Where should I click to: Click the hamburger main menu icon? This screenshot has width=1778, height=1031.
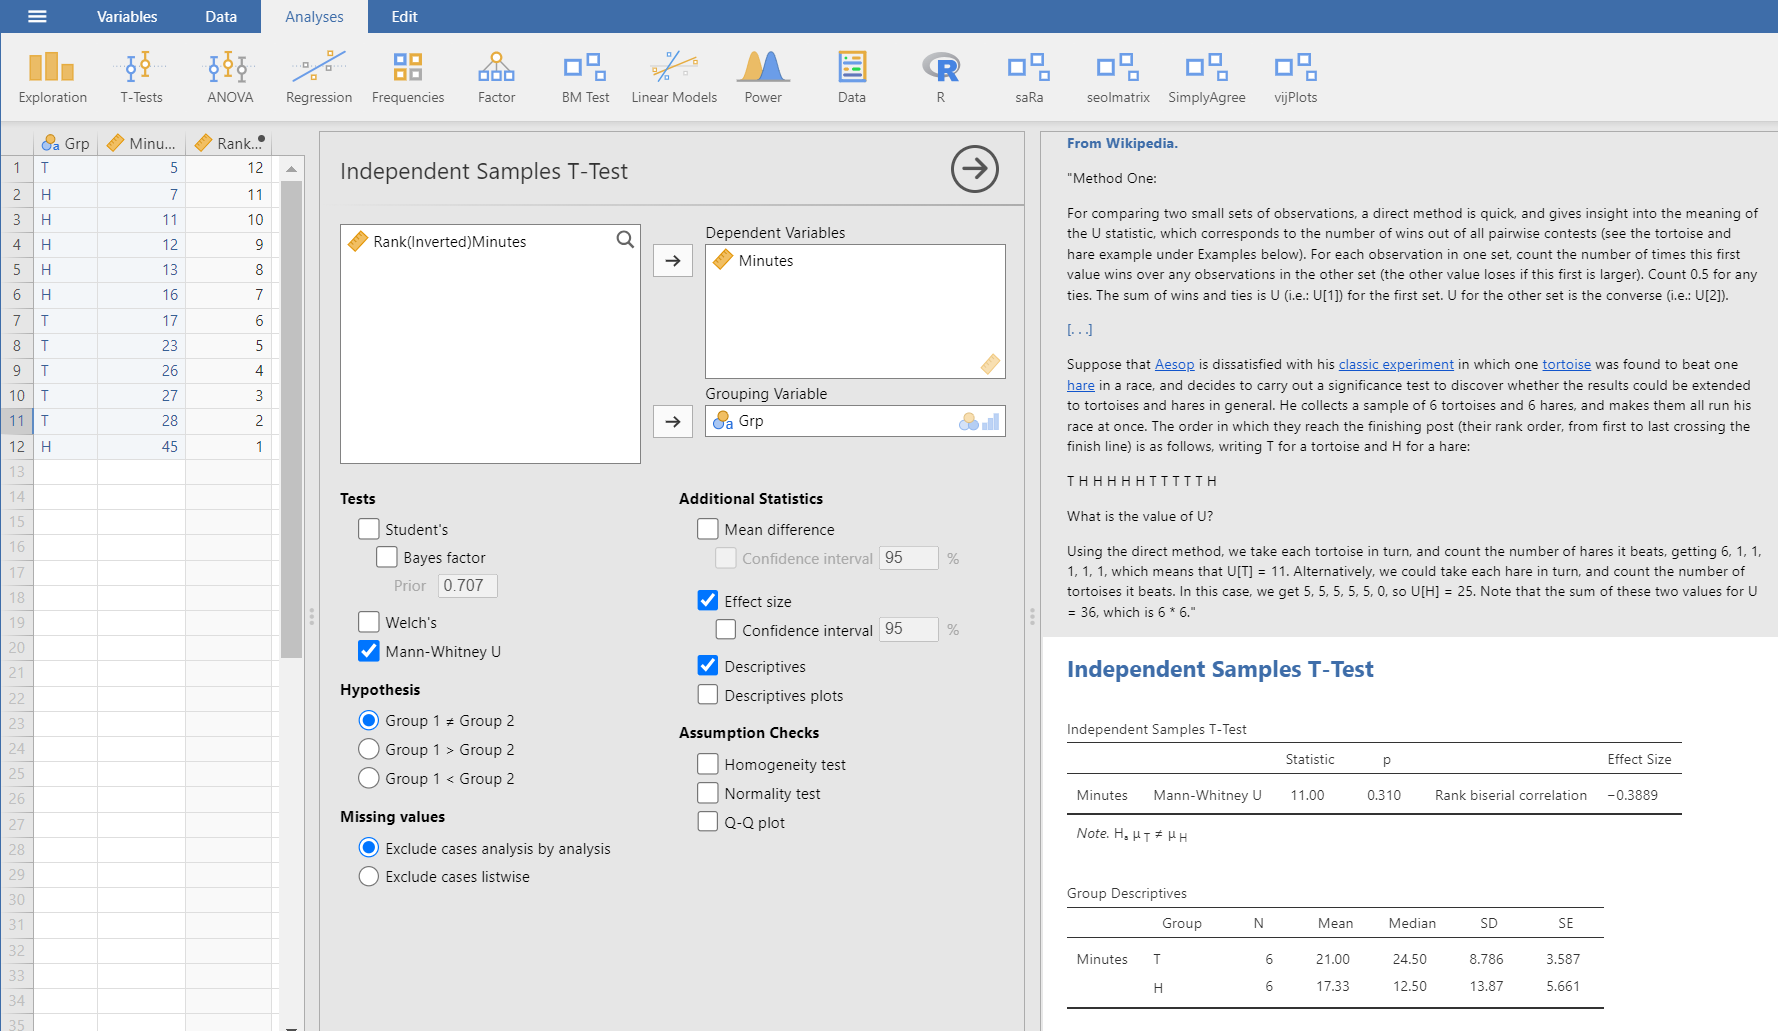coord(37,16)
